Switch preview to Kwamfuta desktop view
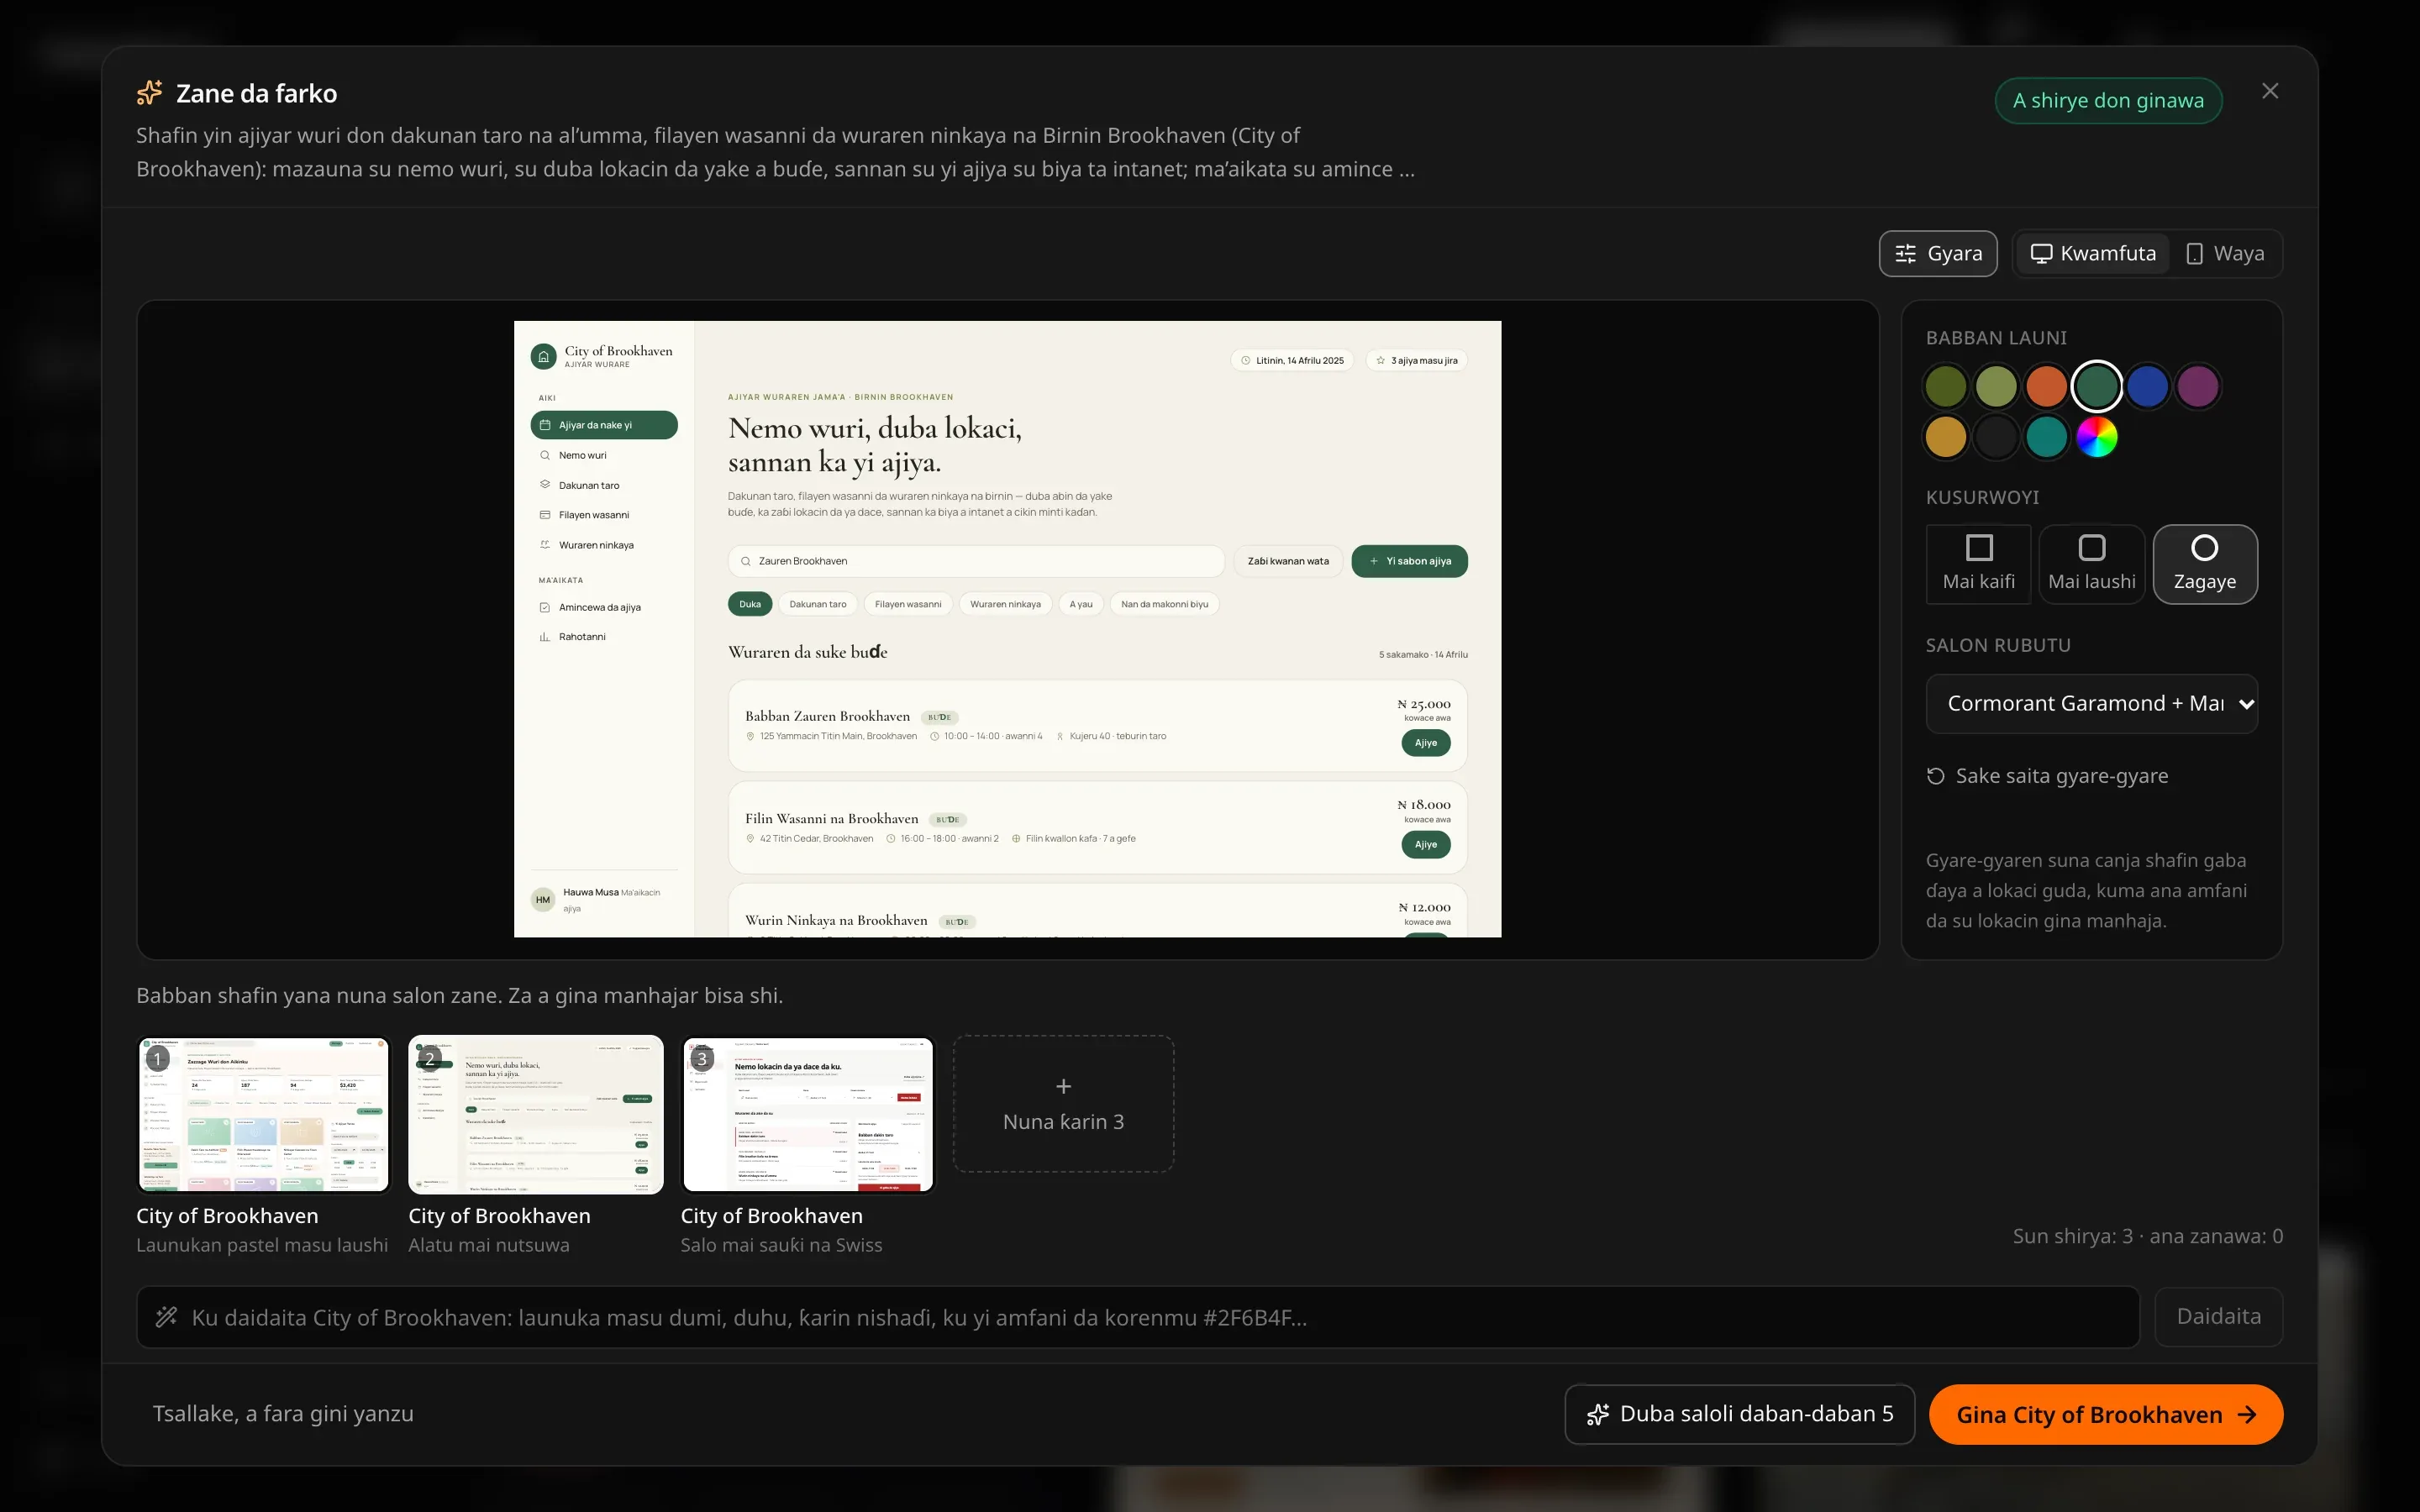This screenshot has height=1512, width=2420. pyautogui.click(x=2092, y=254)
